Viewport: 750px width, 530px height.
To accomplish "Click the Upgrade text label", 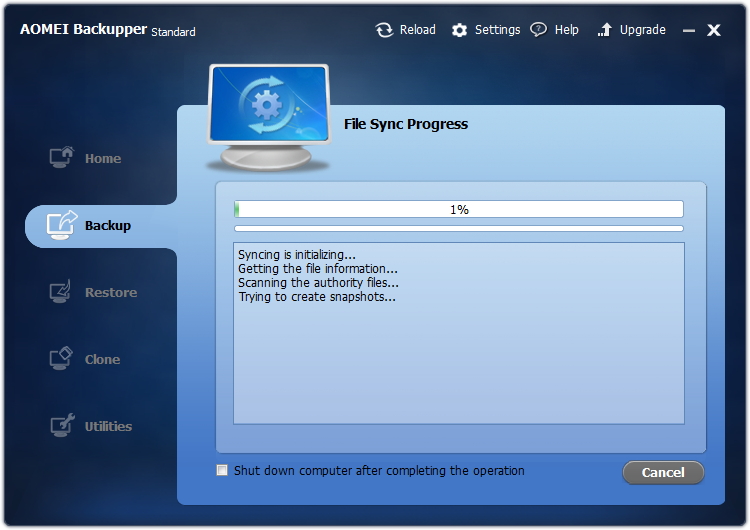I will click(x=642, y=30).
